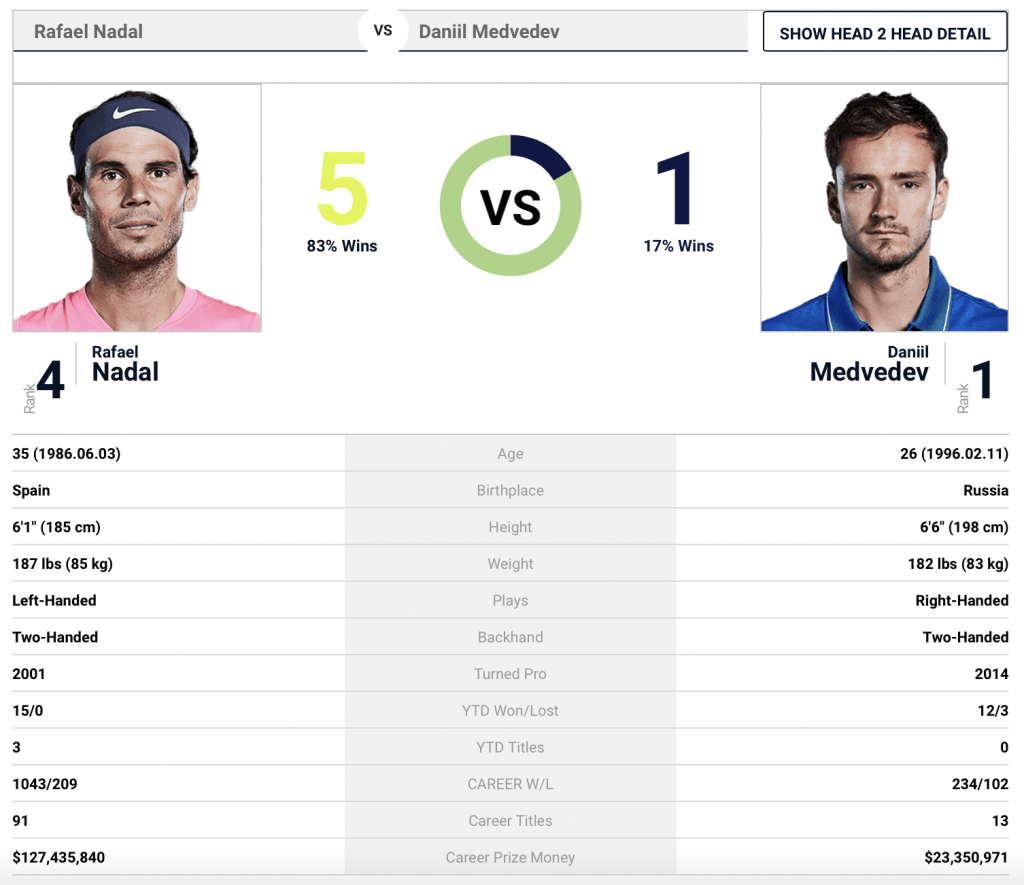Click the SHOW HEAD 2 HEAD DETAIL button
The width and height of the screenshot is (1024, 885).
click(x=885, y=31)
